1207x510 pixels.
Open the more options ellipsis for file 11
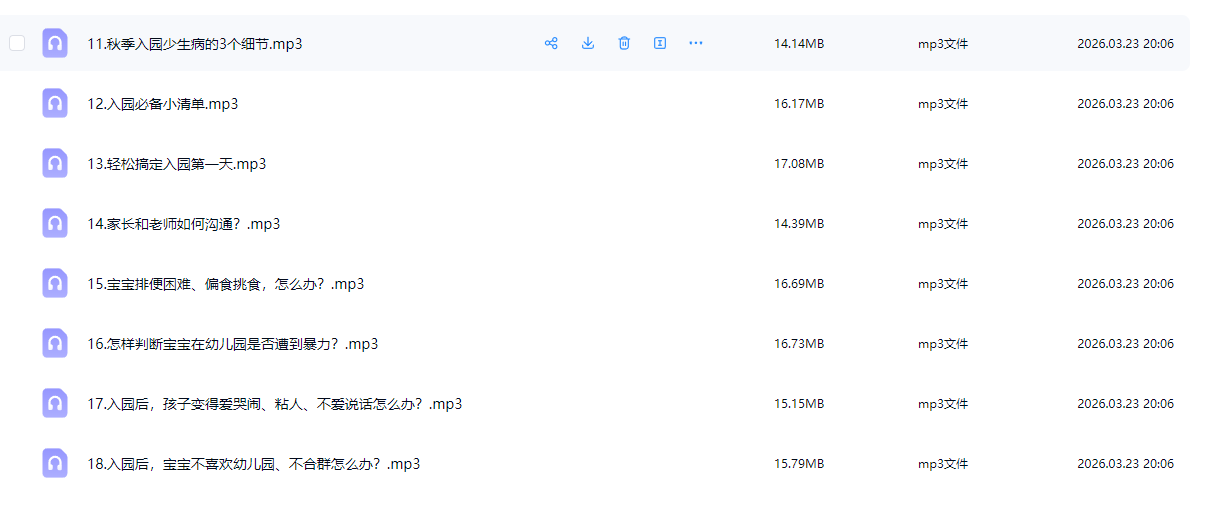[696, 43]
